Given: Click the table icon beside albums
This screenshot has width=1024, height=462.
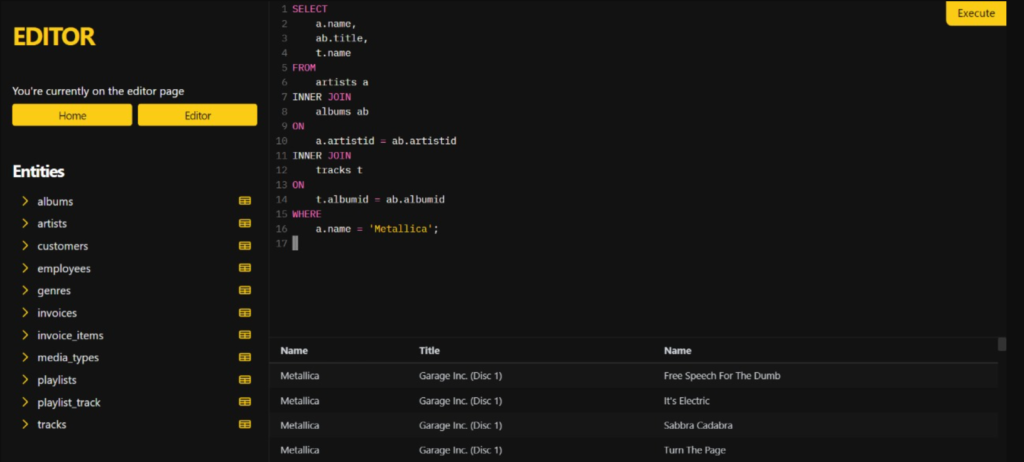Looking at the screenshot, I should pyautogui.click(x=245, y=201).
